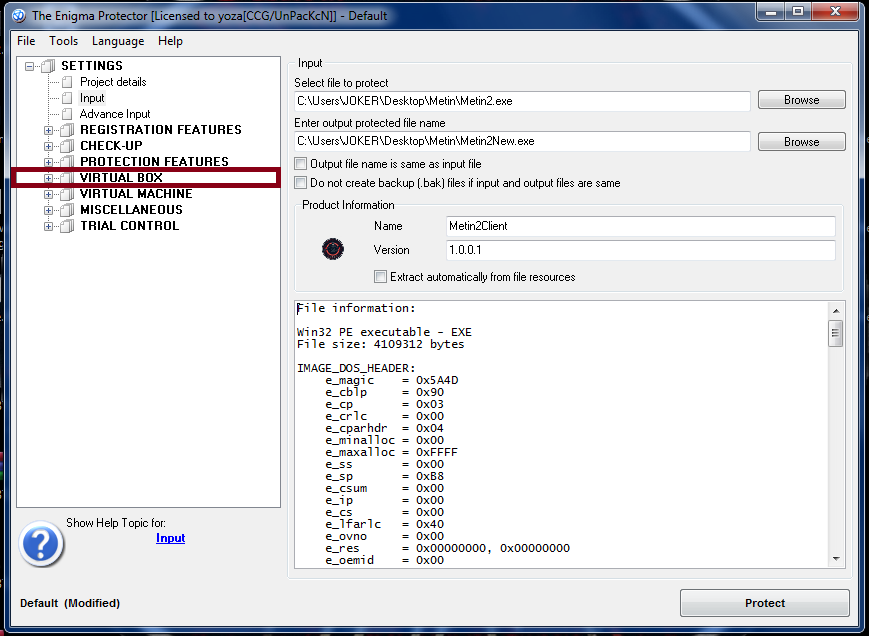Select REGISTRATION FEATURES in the tree

click(x=161, y=130)
